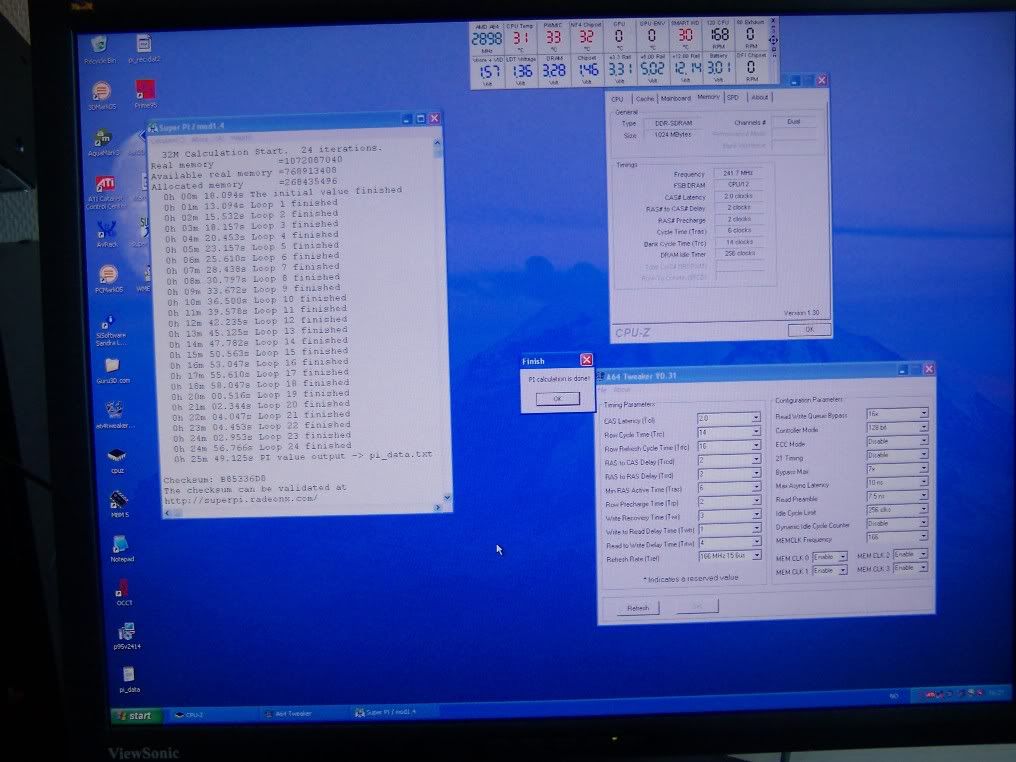Expand the CAS Latency (Tcl) dropdown
Image resolution: width=1016 pixels, height=762 pixels.
pyautogui.click(x=756, y=418)
